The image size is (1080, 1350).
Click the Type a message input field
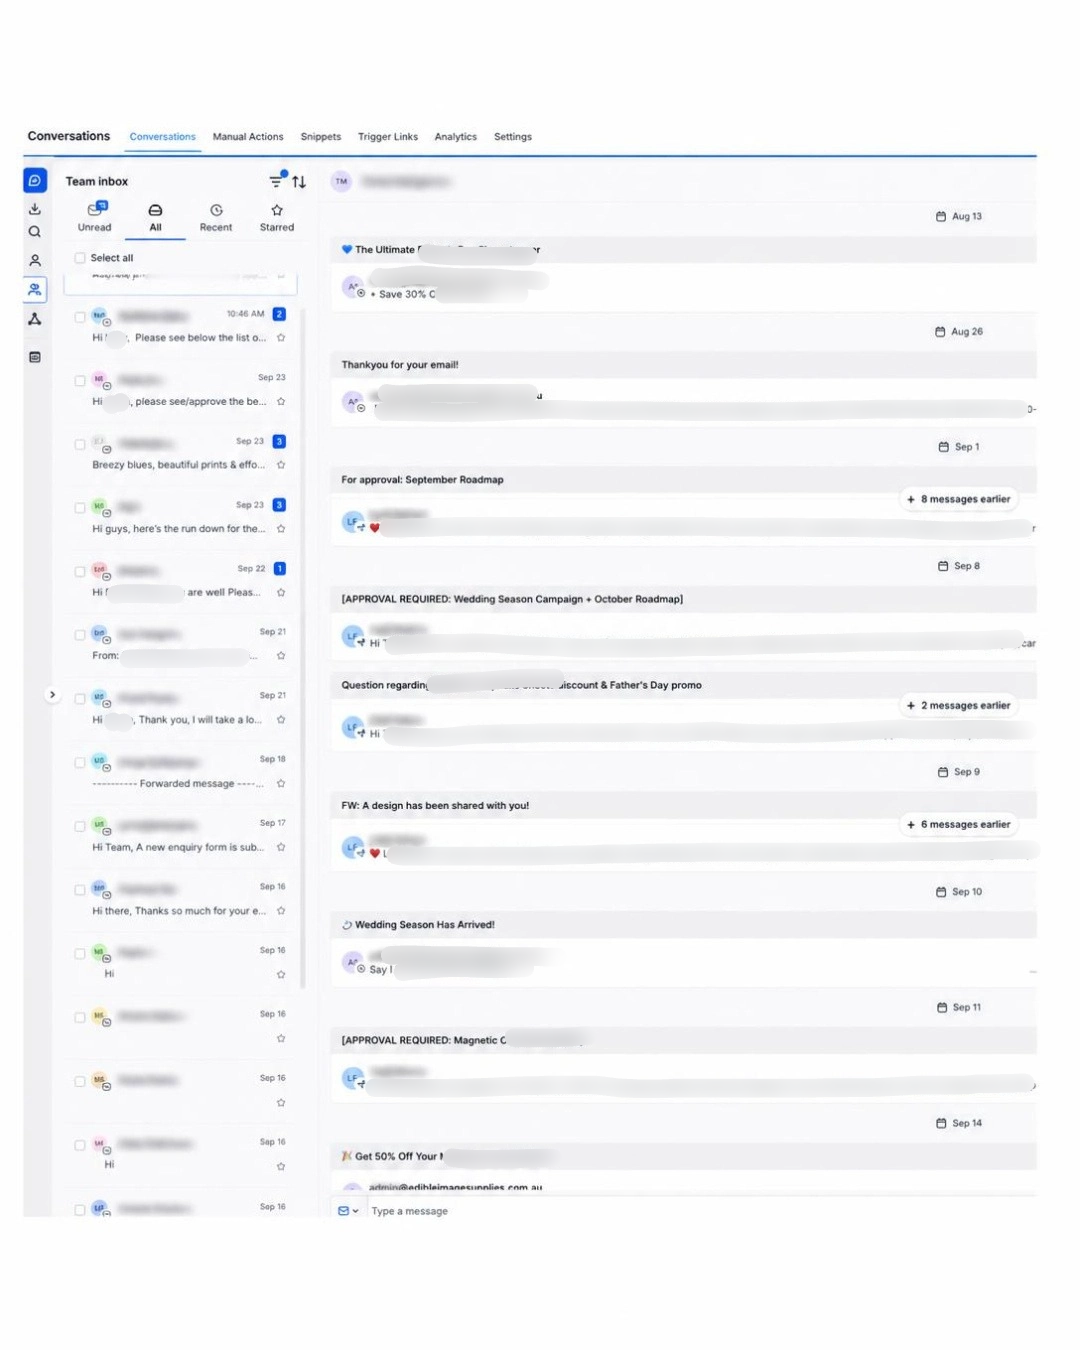700,1211
